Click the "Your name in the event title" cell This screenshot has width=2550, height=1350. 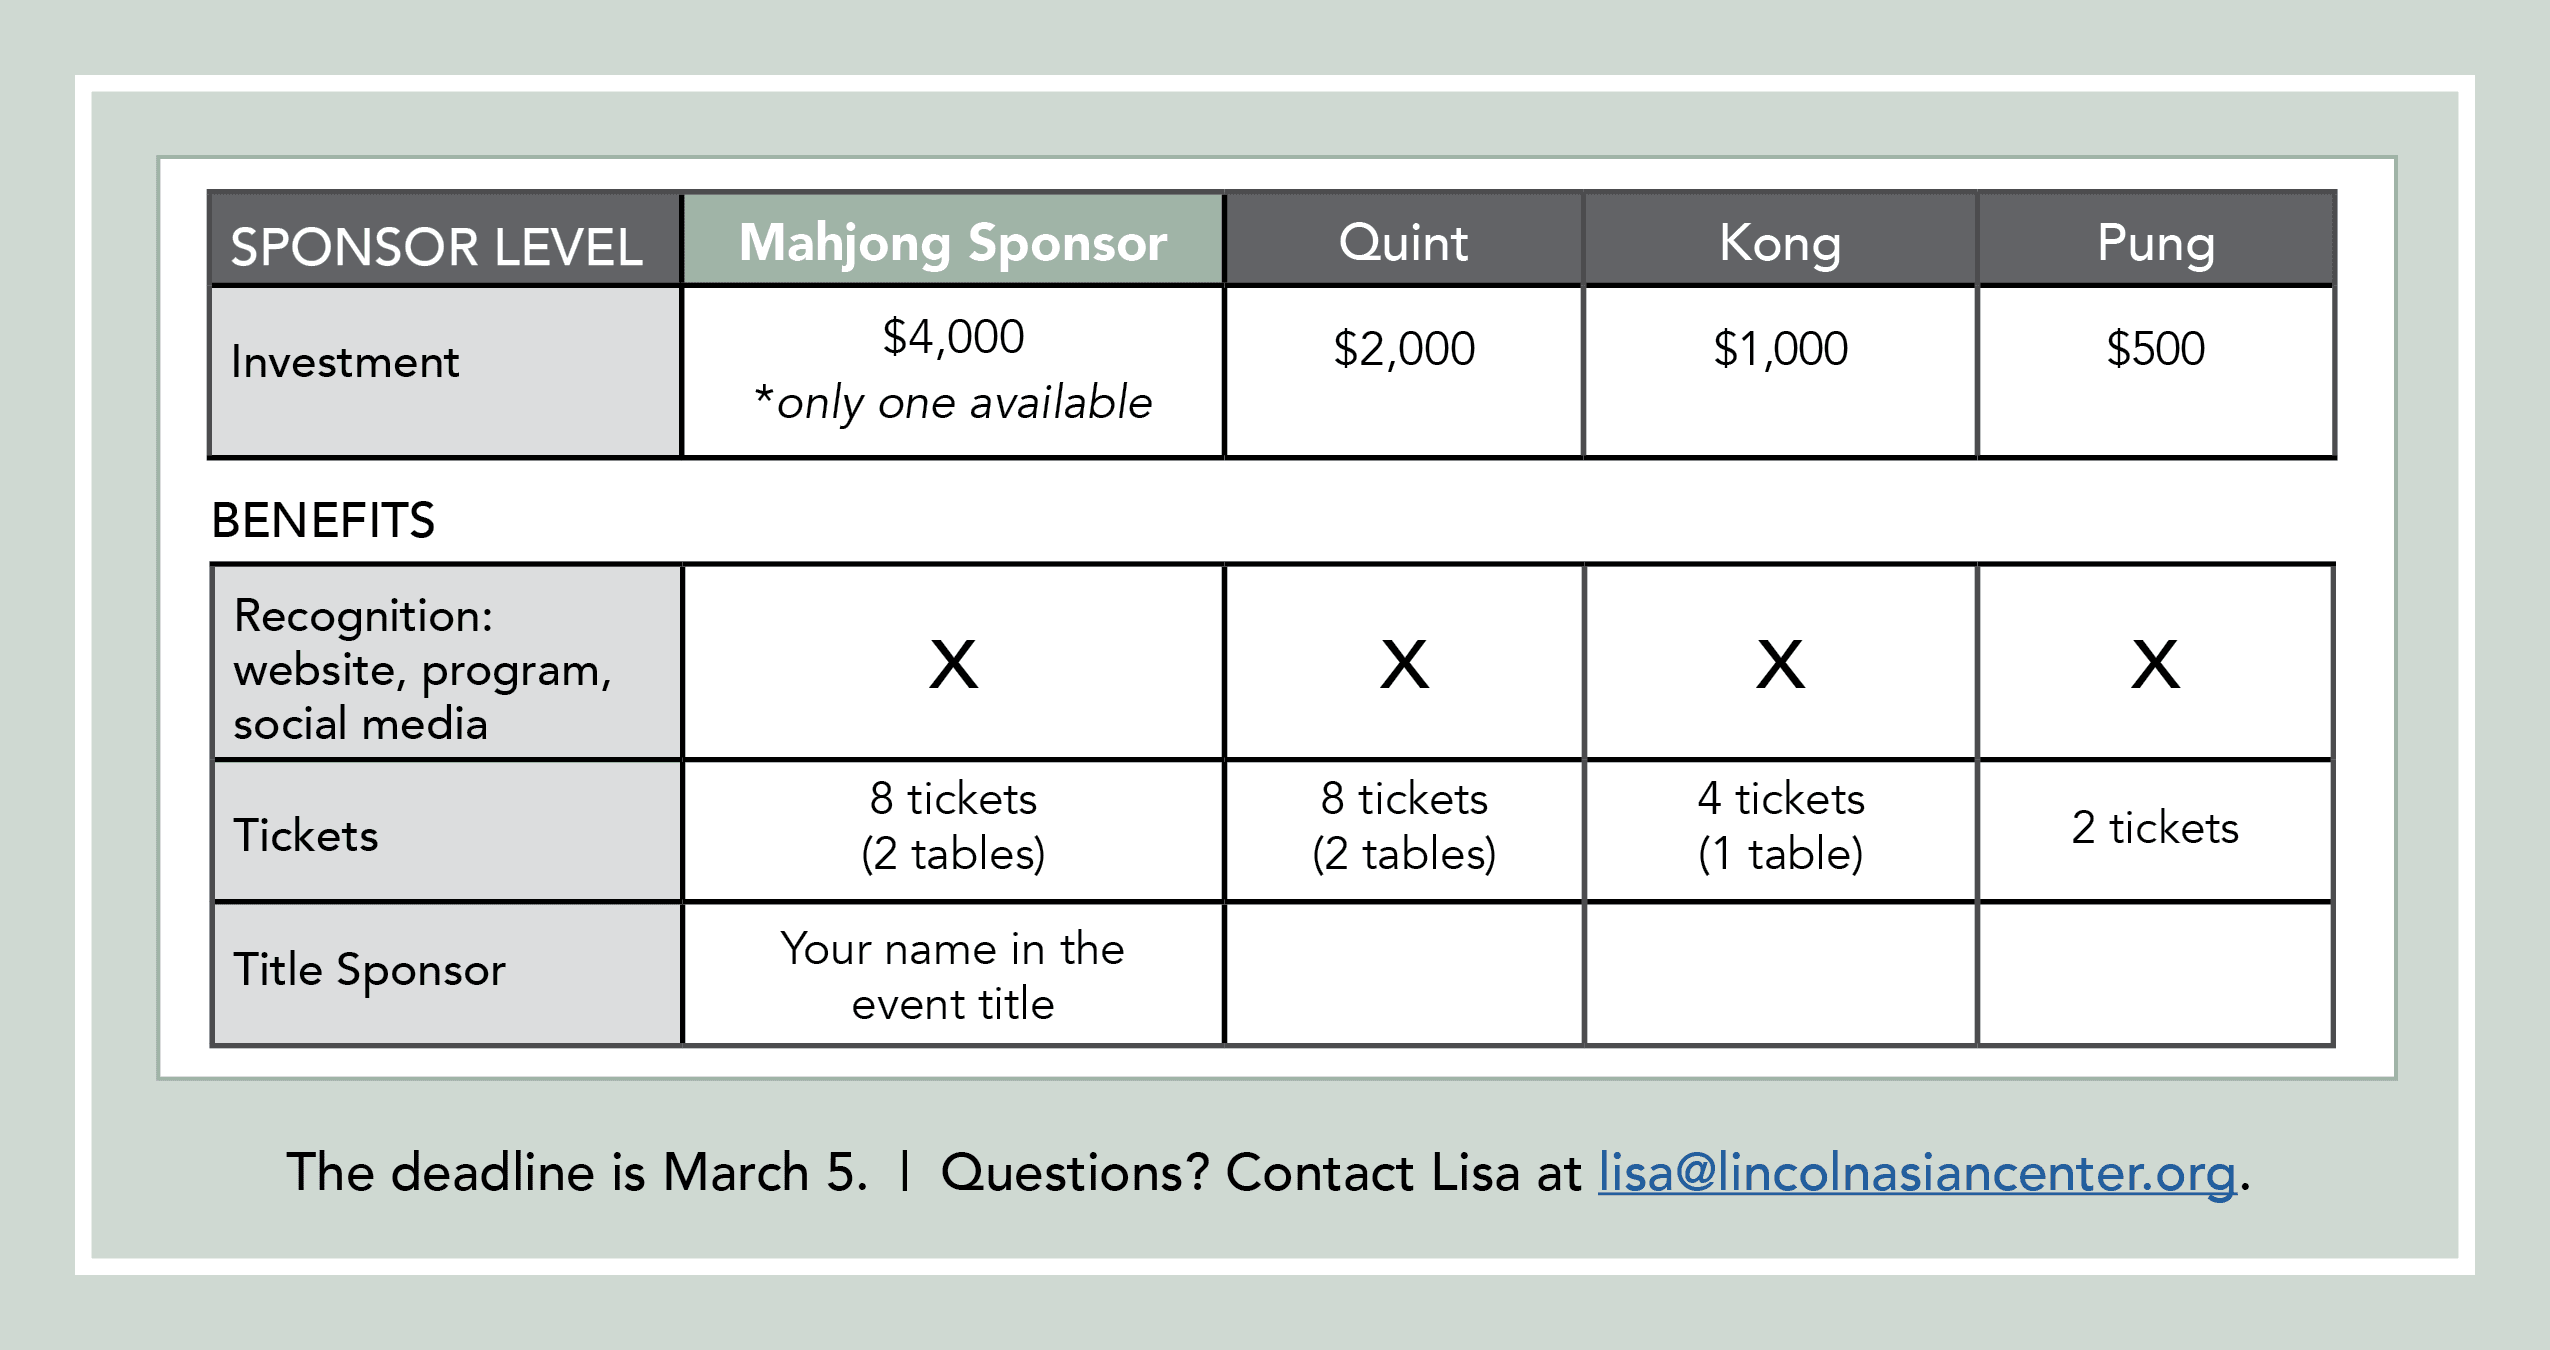pos(953,976)
